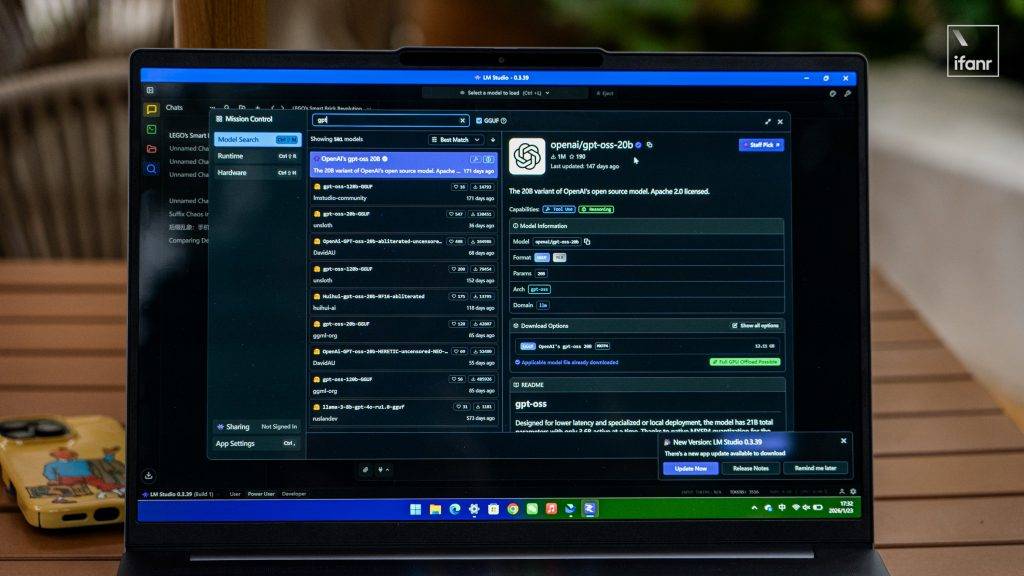Image resolution: width=1024 pixels, height=576 pixels.
Task: Clear the gpt search field text
Action: point(463,120)
